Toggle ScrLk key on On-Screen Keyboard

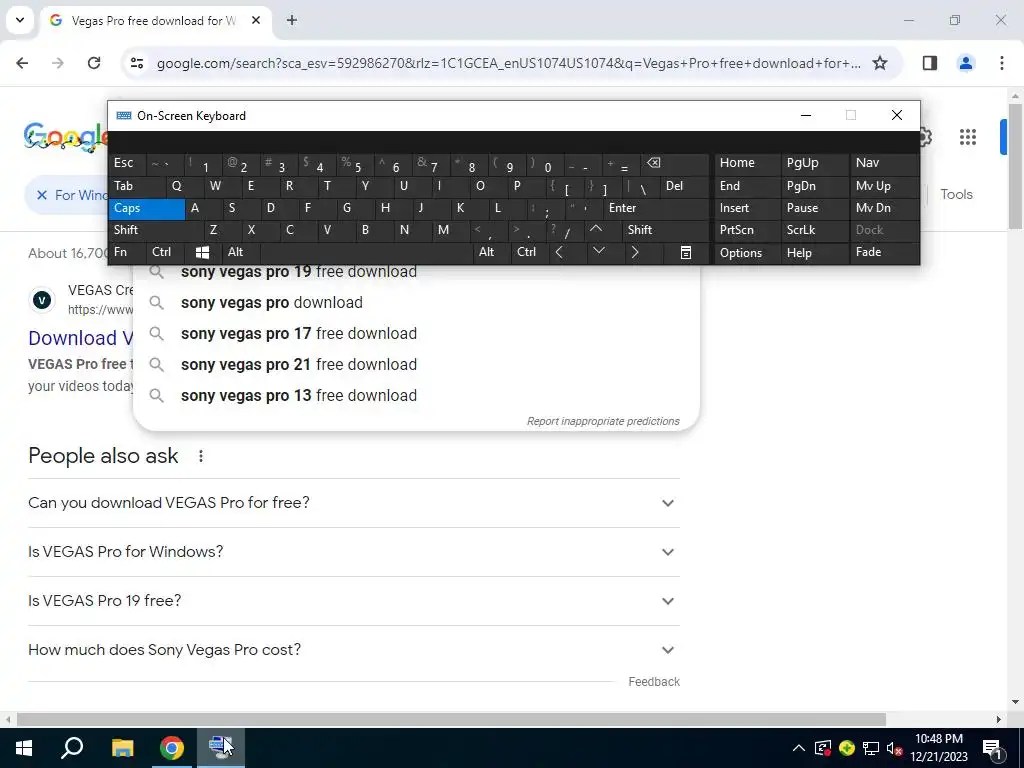tap(814, 230)
